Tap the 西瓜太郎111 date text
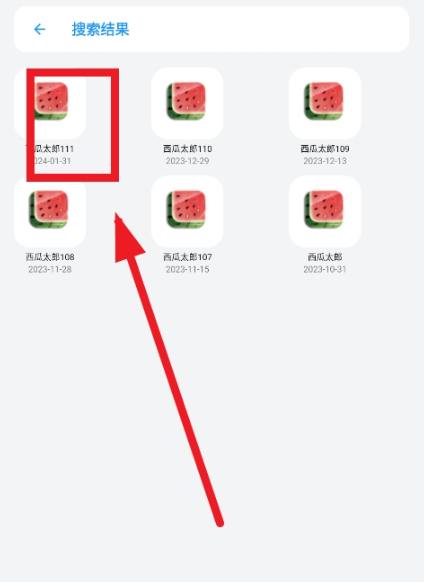The width and height of the screenshot is (424, 582). pyautogui.click(x=50, y=161)
